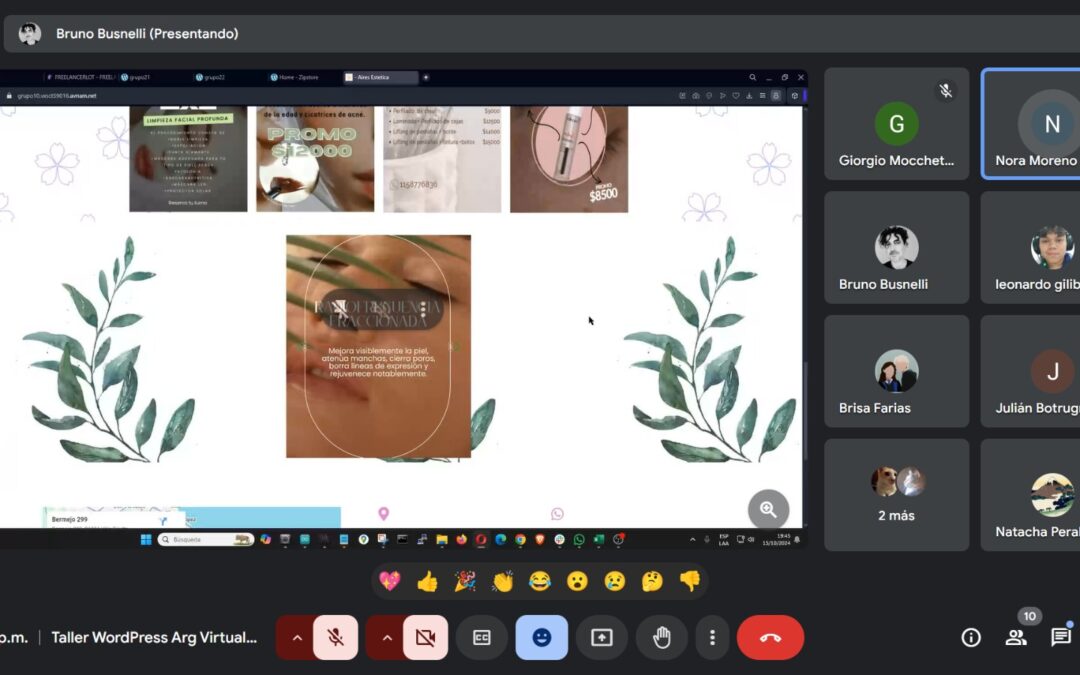
Task: Open video settings chevron beside camera
Action: (x=387, y=638)
